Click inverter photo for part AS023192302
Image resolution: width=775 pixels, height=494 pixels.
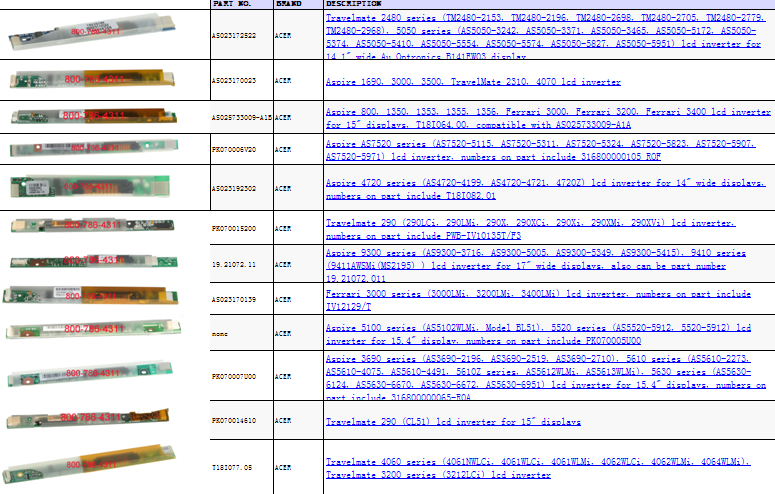[x=90, y=186]
